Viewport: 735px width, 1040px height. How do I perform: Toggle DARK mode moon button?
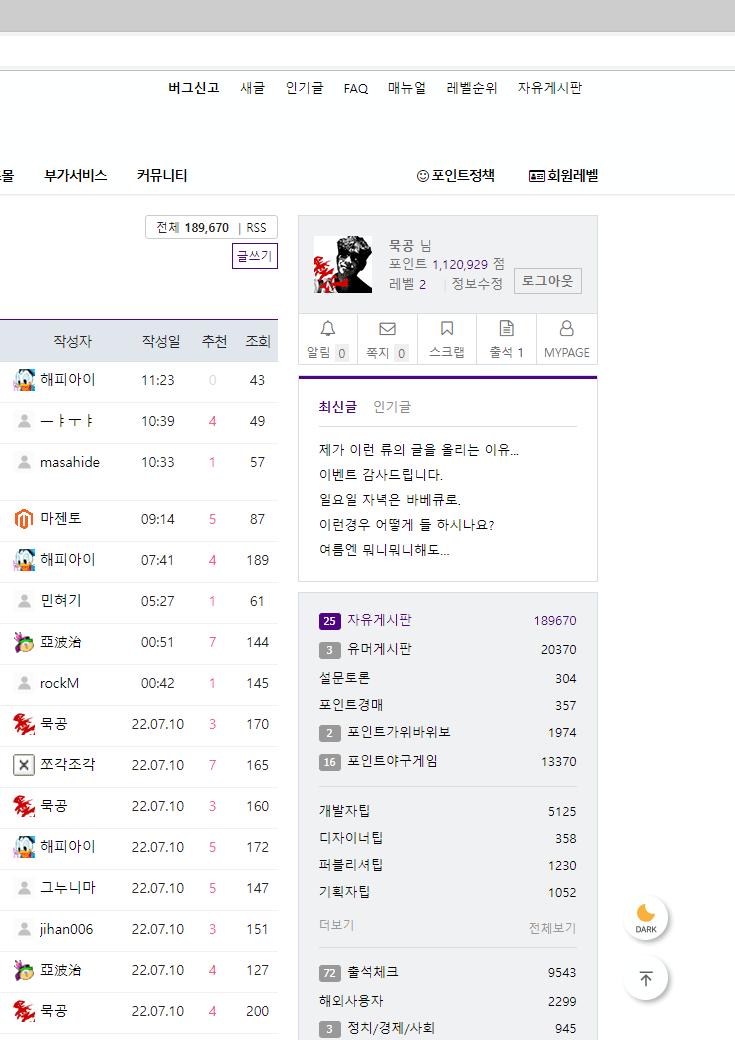click(x=646, y=917)
